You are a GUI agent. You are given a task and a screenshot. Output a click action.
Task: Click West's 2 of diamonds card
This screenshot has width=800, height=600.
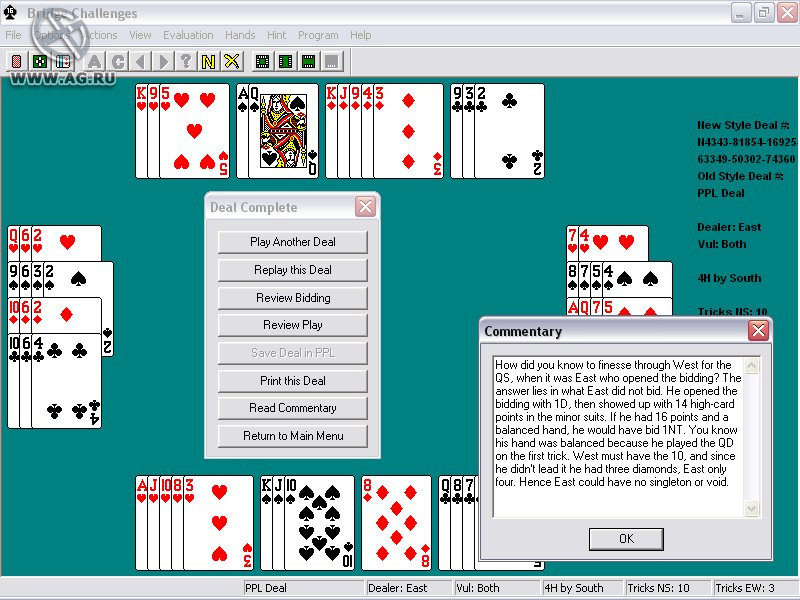coord(66,315)
